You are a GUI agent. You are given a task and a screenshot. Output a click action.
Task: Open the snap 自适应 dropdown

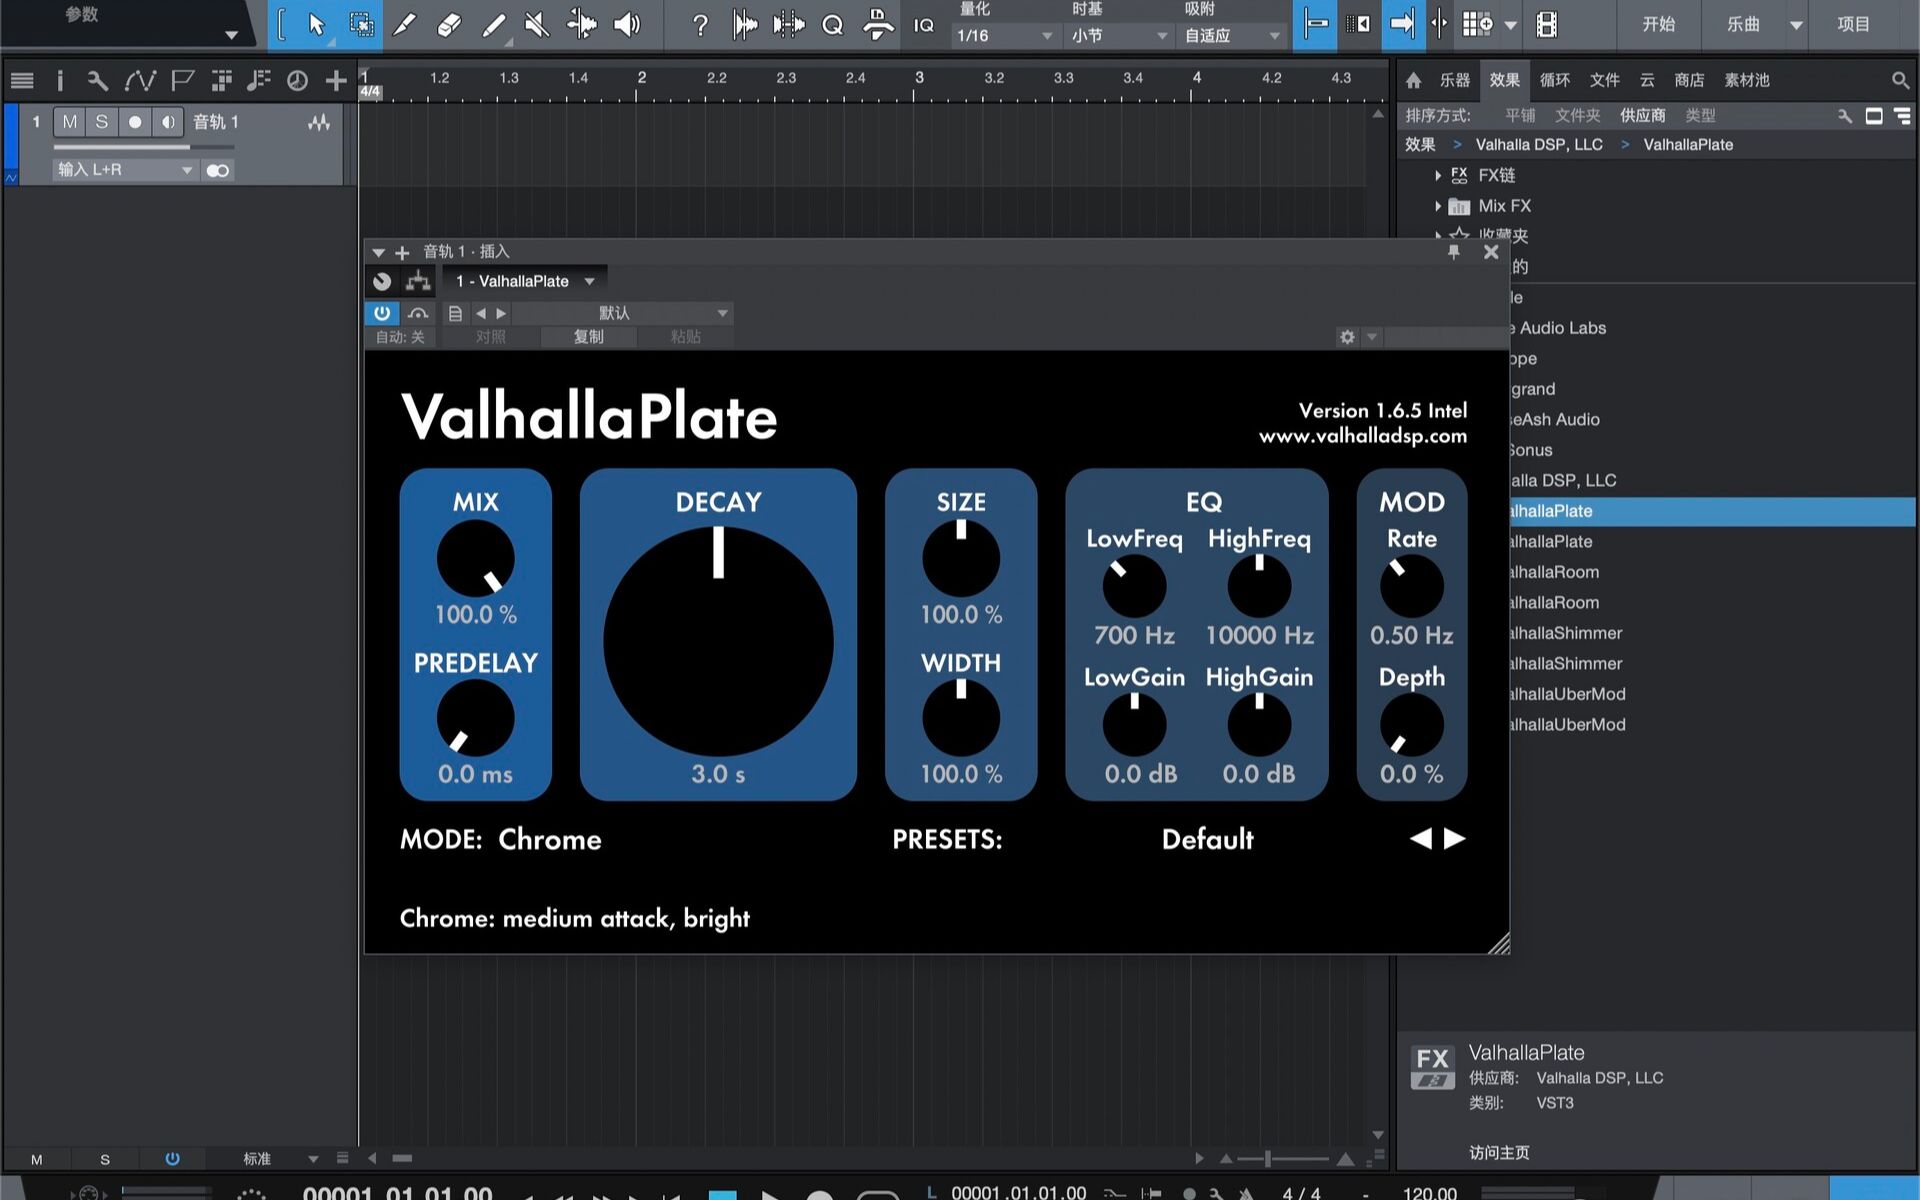(x=1232, y=36)
